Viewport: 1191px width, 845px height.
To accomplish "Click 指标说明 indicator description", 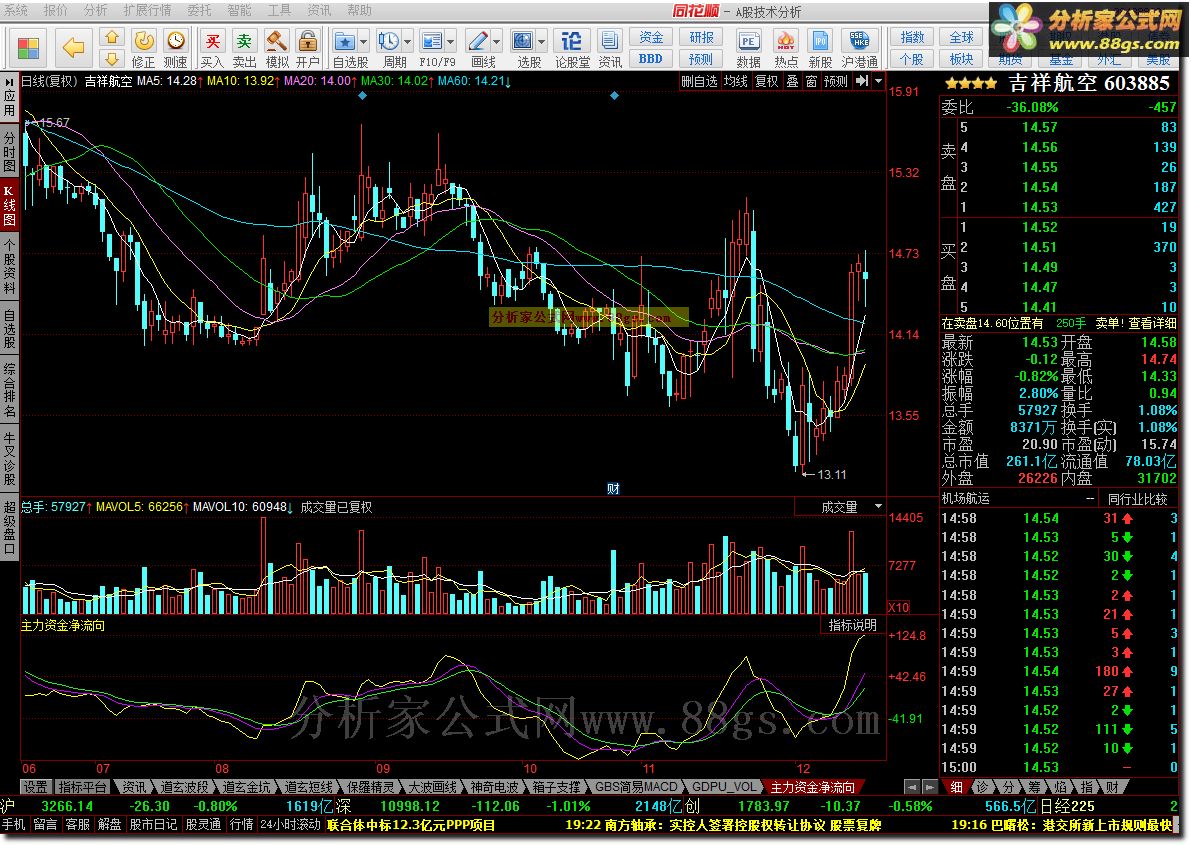I will click(852, 625).
